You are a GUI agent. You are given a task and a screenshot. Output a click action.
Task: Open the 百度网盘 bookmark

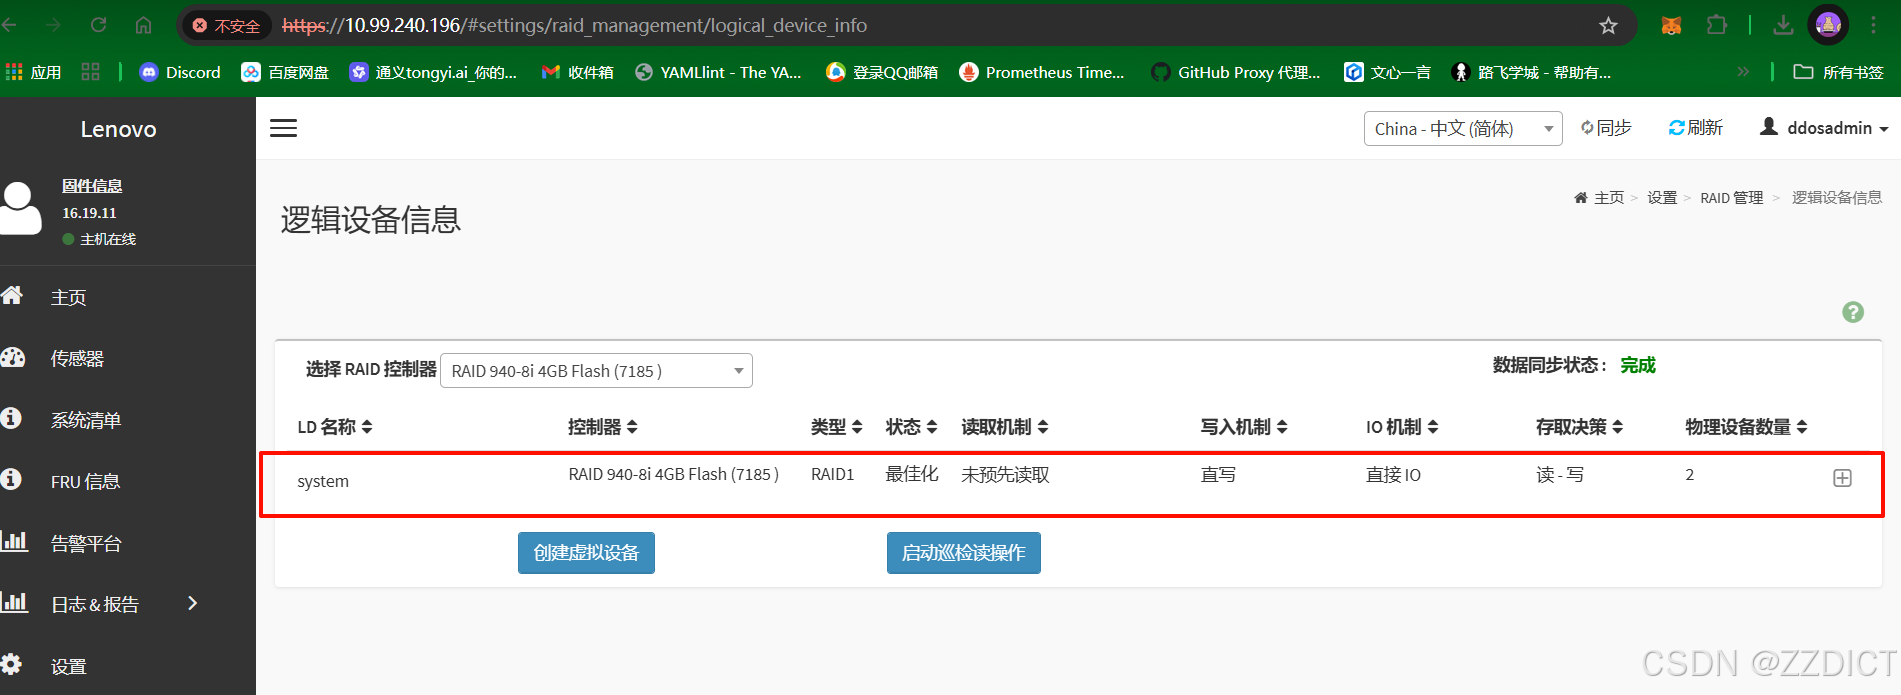pyautogui.click(x=286, y=72)
